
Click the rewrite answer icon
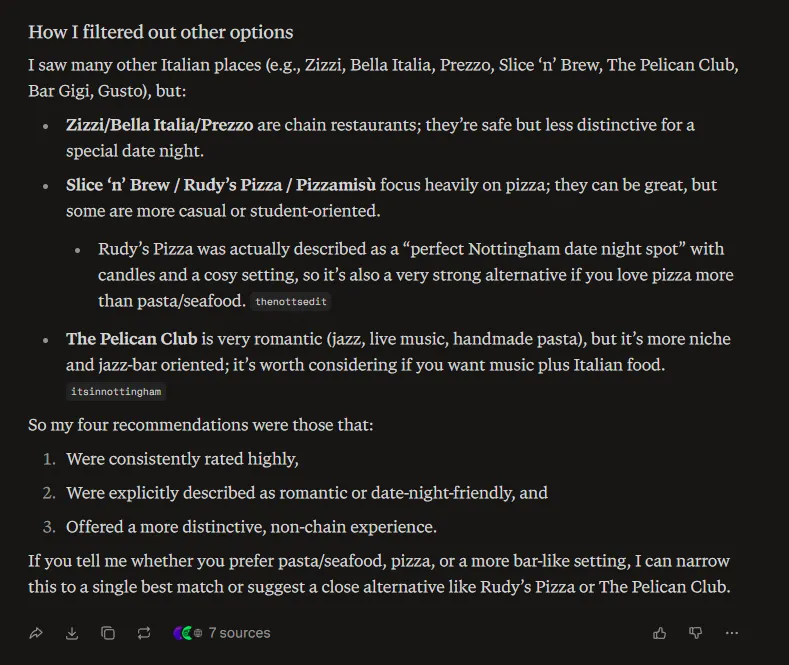[x=144, y=633]
